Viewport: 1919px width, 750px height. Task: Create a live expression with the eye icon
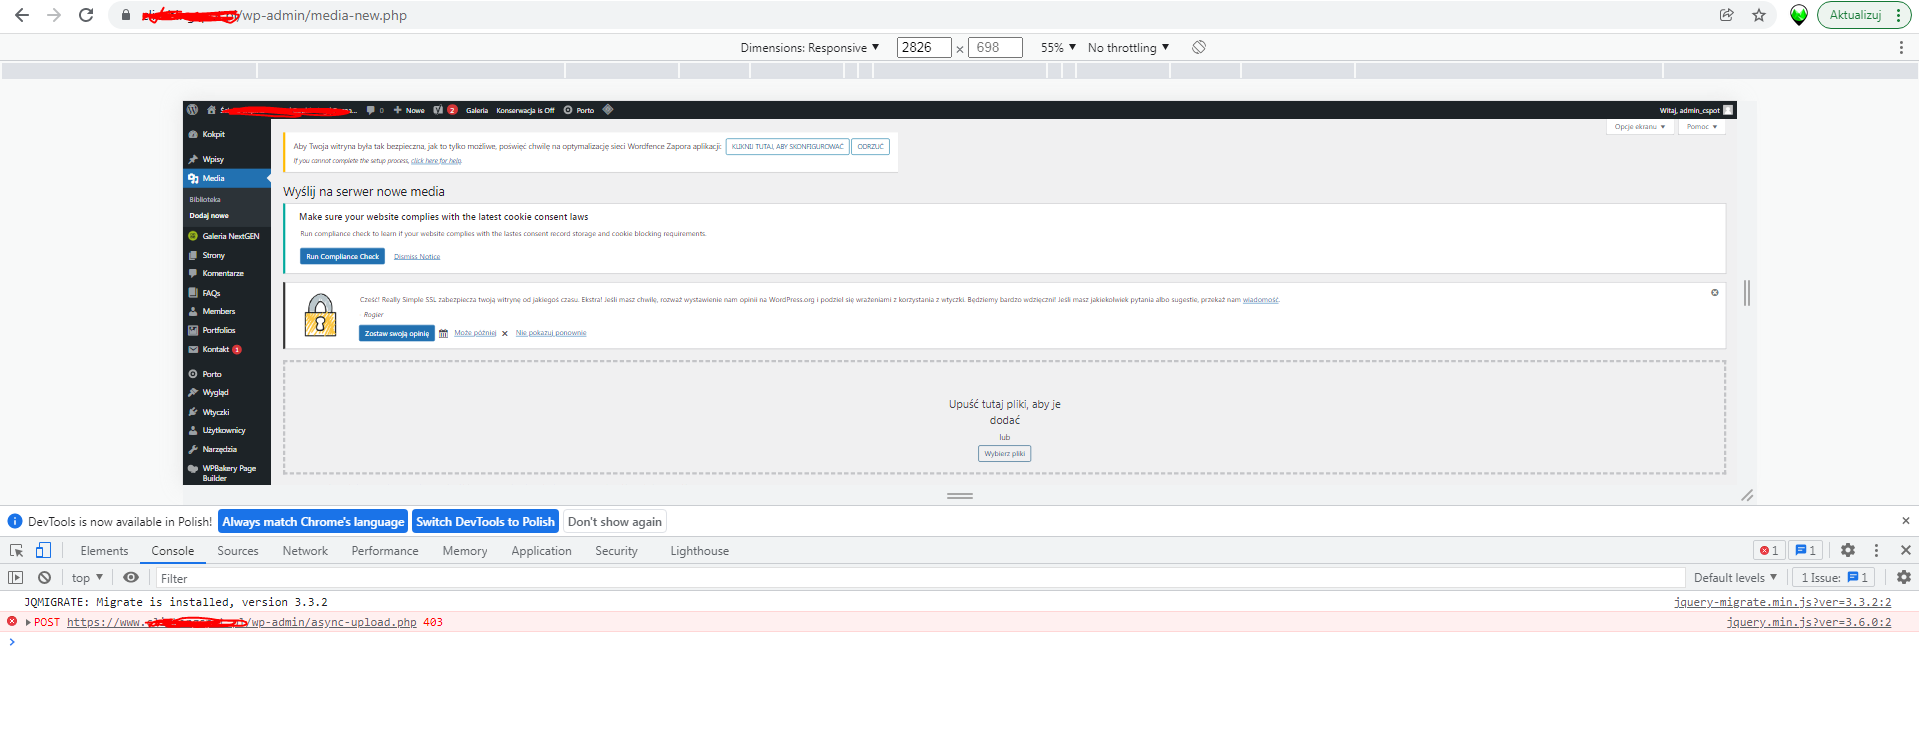[131, 577]
